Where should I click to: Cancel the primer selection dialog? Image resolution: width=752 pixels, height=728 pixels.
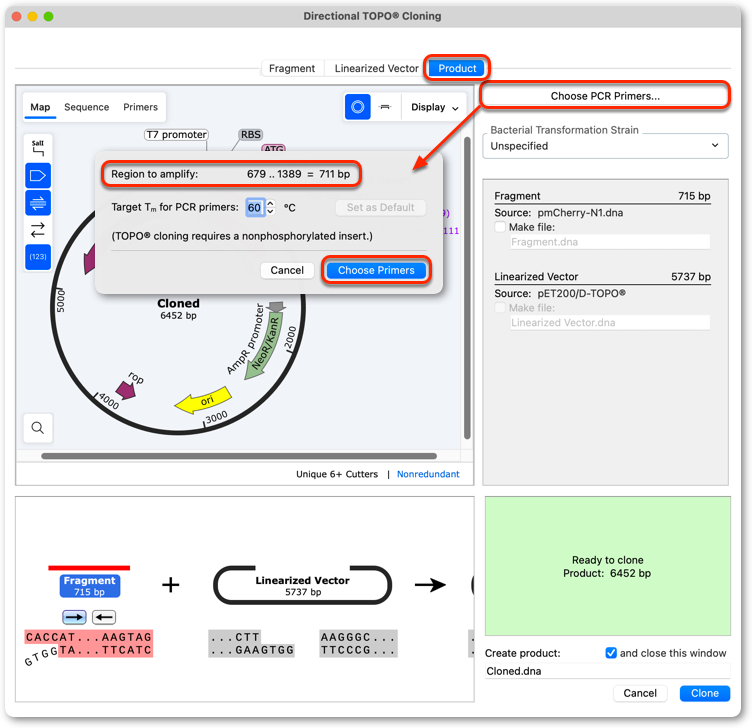[x=287, y=270]
